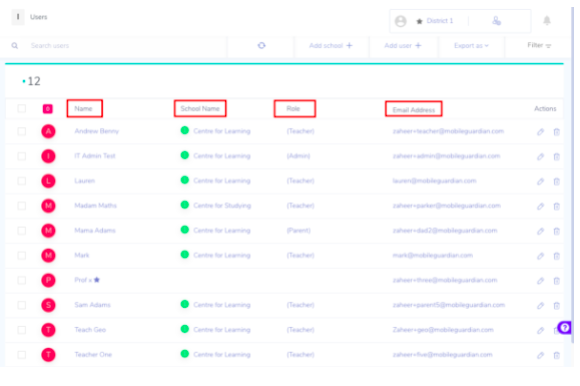This screenshot has width=580, height=386.
Task: Sort by Role column header
Action: point(293,109)
